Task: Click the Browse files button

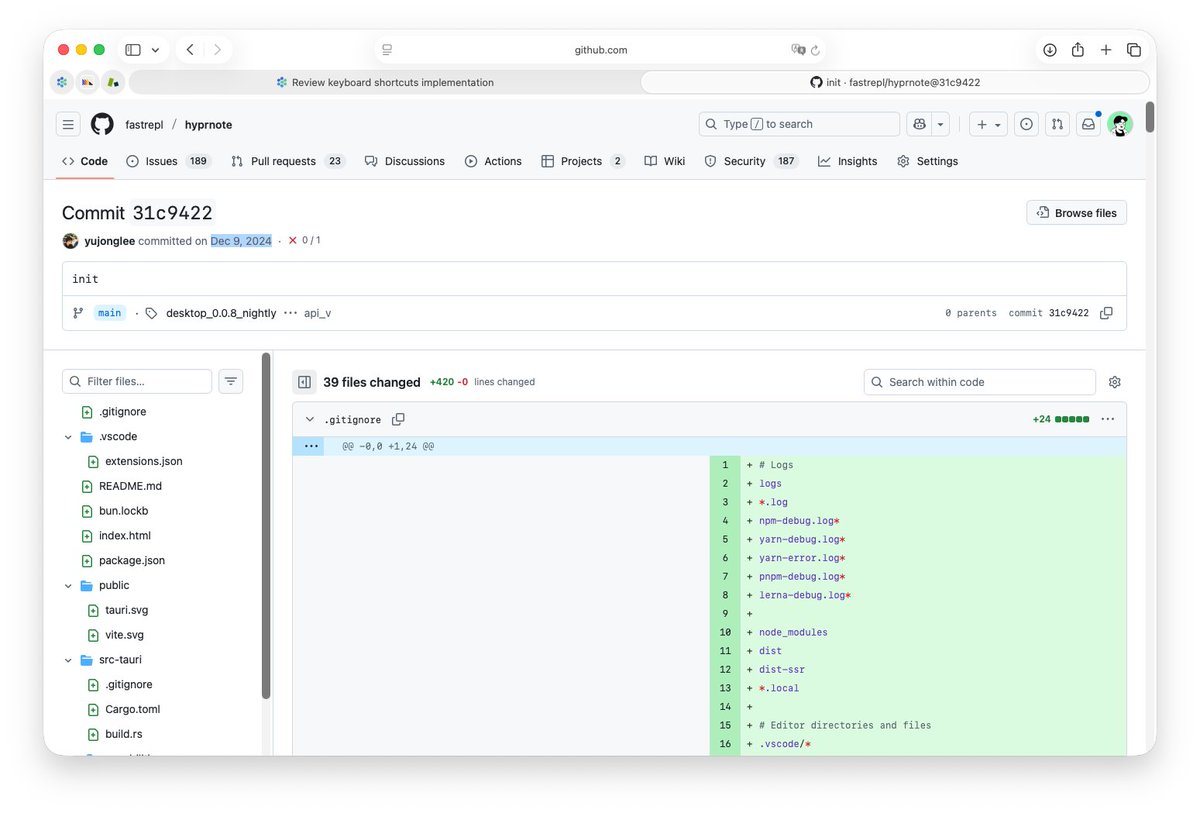Action: click(1076, 213)
